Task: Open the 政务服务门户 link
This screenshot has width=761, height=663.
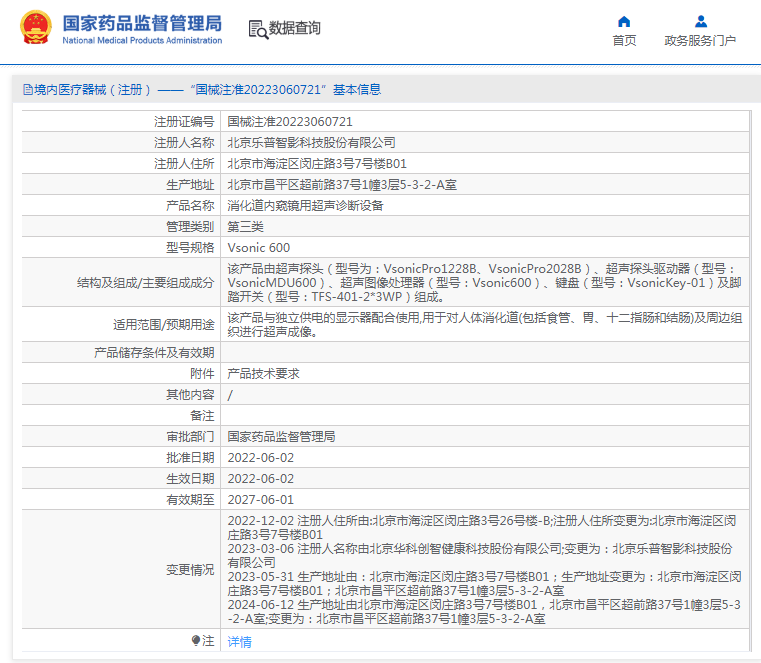Action: click(x=700, y=41)
